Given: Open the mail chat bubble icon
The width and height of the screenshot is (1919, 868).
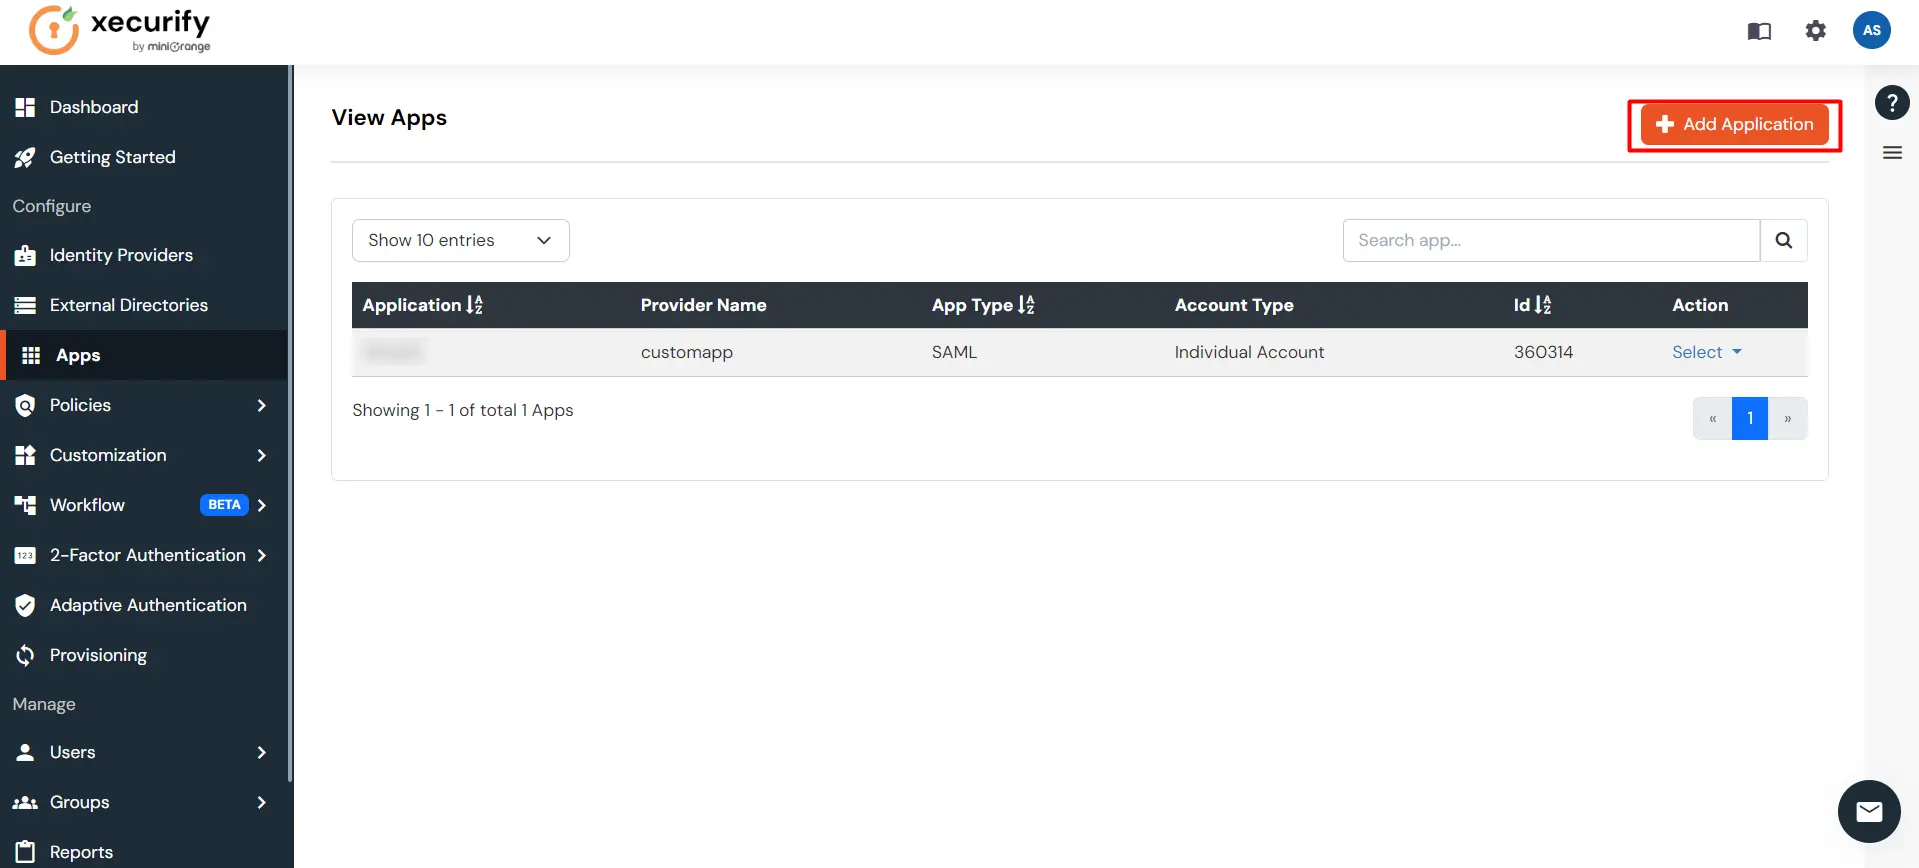Looking at the screenshot, I should pos(1869,811).
